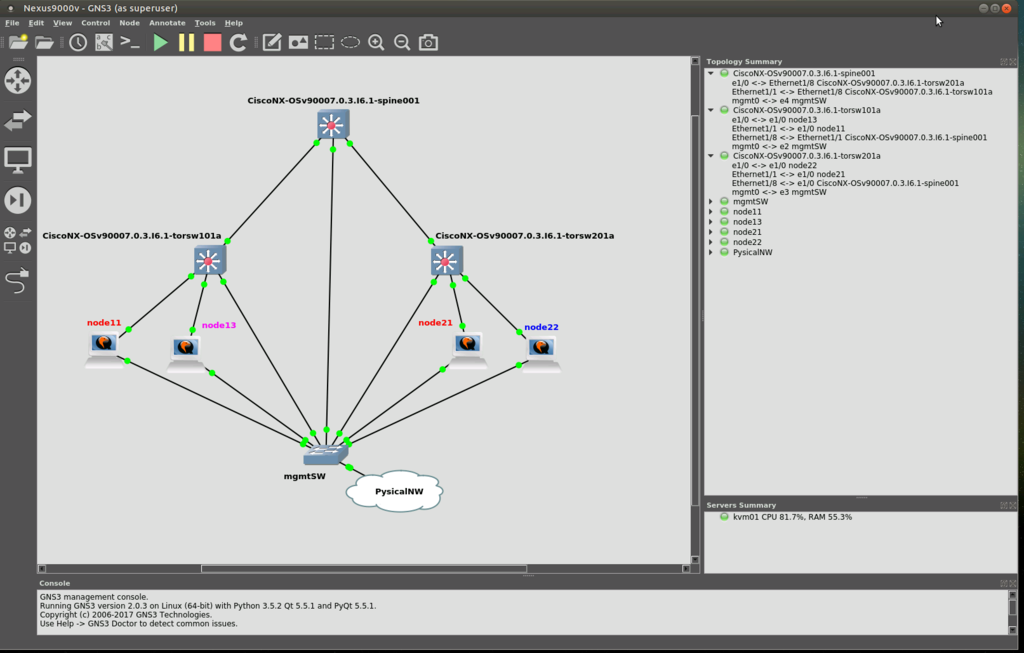Click the Zoom out magnifier icon

pyautogui.click(x=402, y=42)
